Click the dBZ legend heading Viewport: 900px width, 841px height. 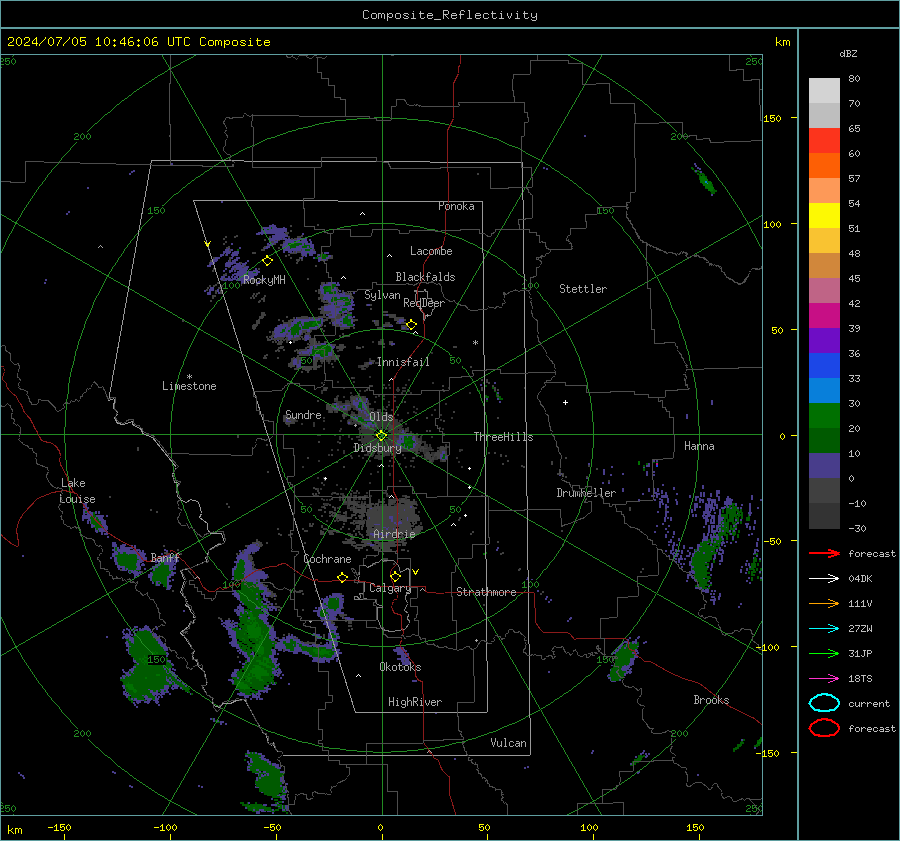click(848, 54)
